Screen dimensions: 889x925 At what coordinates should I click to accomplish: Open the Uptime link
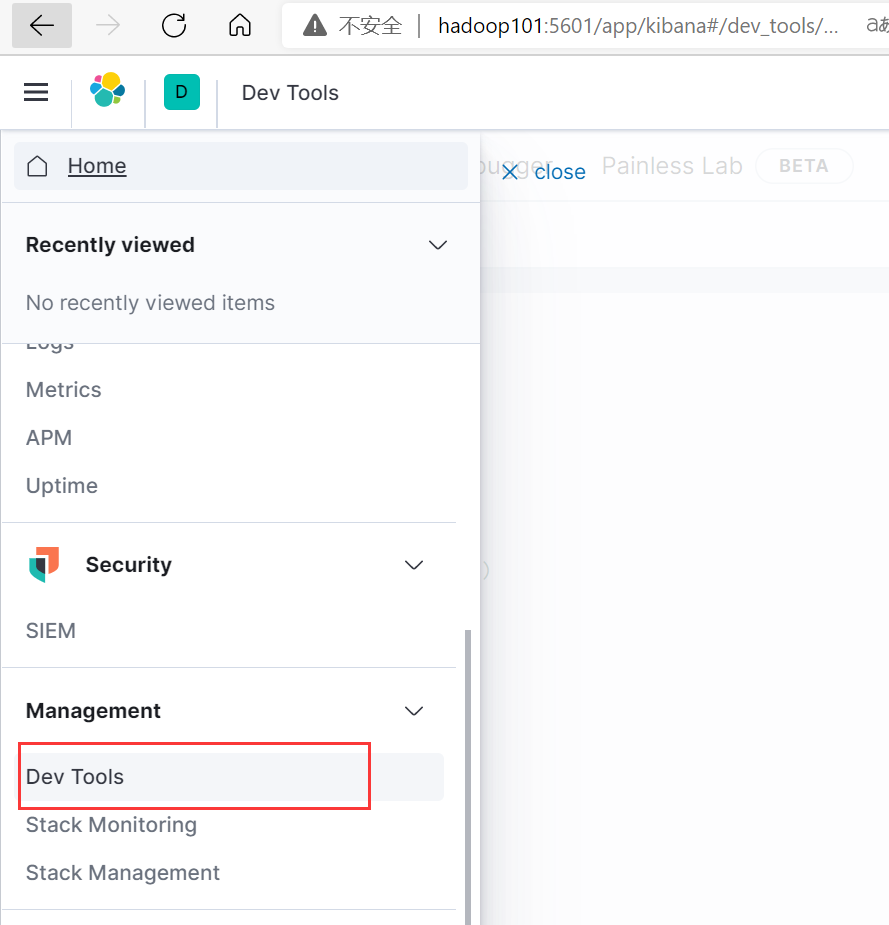[x=62, y=486]
